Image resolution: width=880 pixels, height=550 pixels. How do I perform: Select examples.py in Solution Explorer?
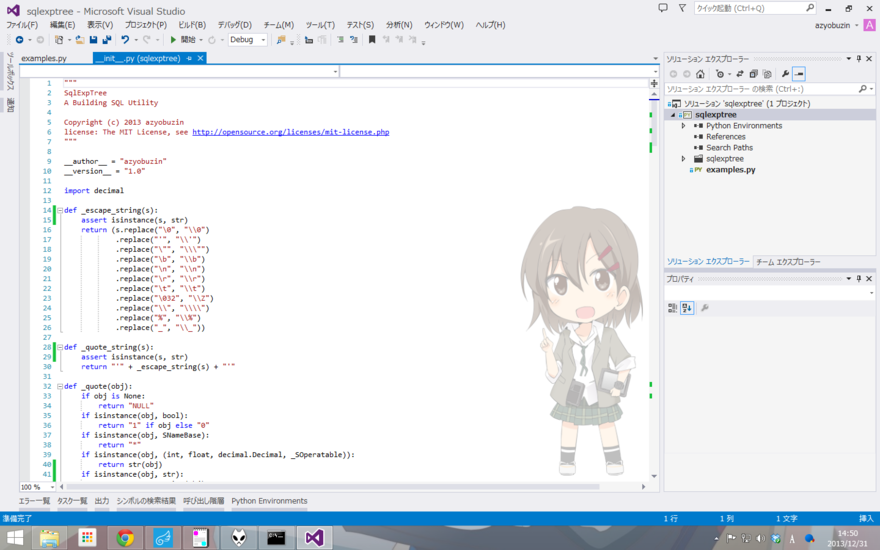(x=730, y=170)
